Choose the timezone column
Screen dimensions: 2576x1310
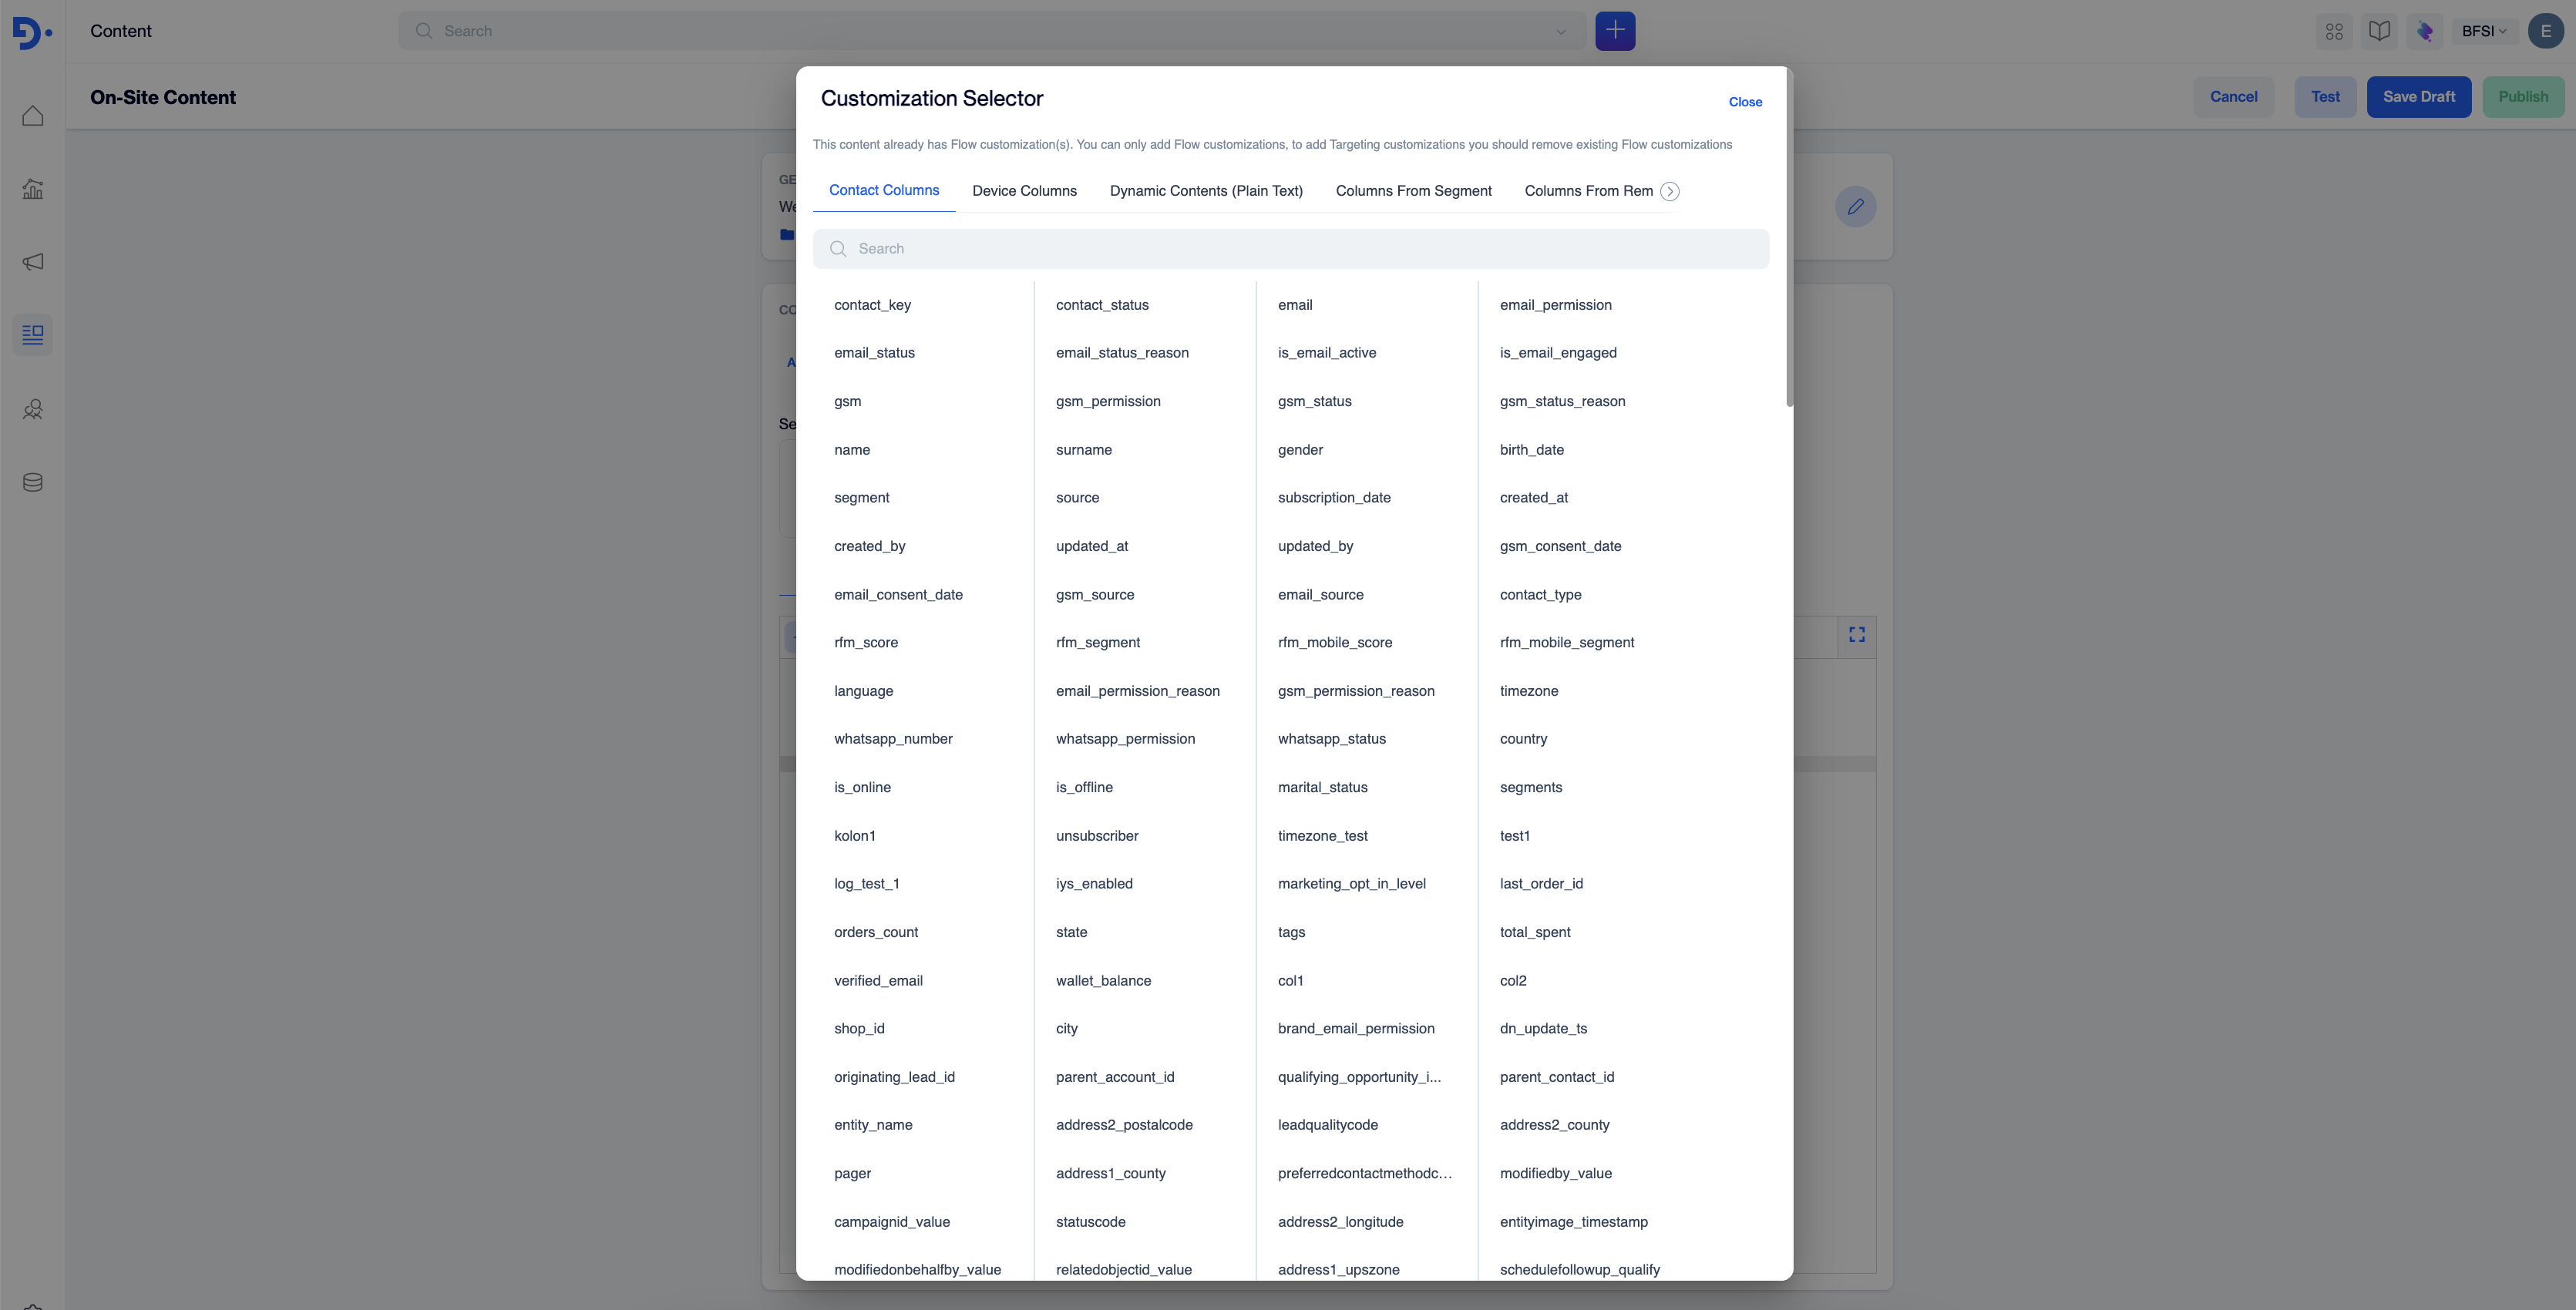pyautogui.click(x=1529, y=691)
